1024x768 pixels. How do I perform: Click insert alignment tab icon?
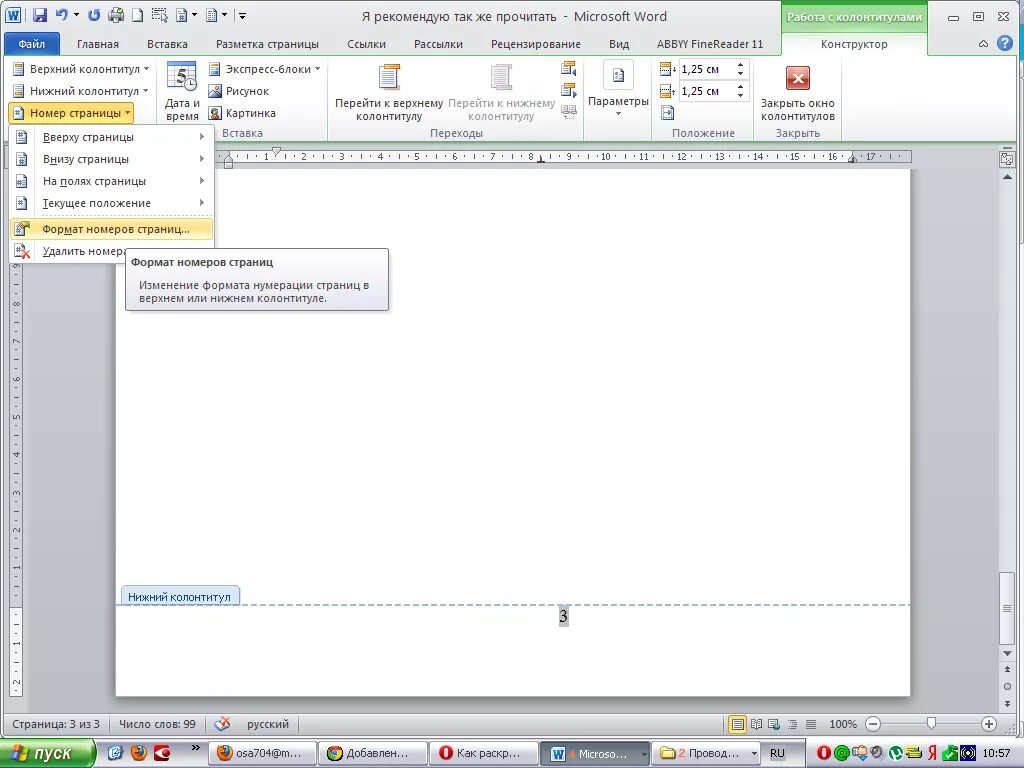pos(667,113)
